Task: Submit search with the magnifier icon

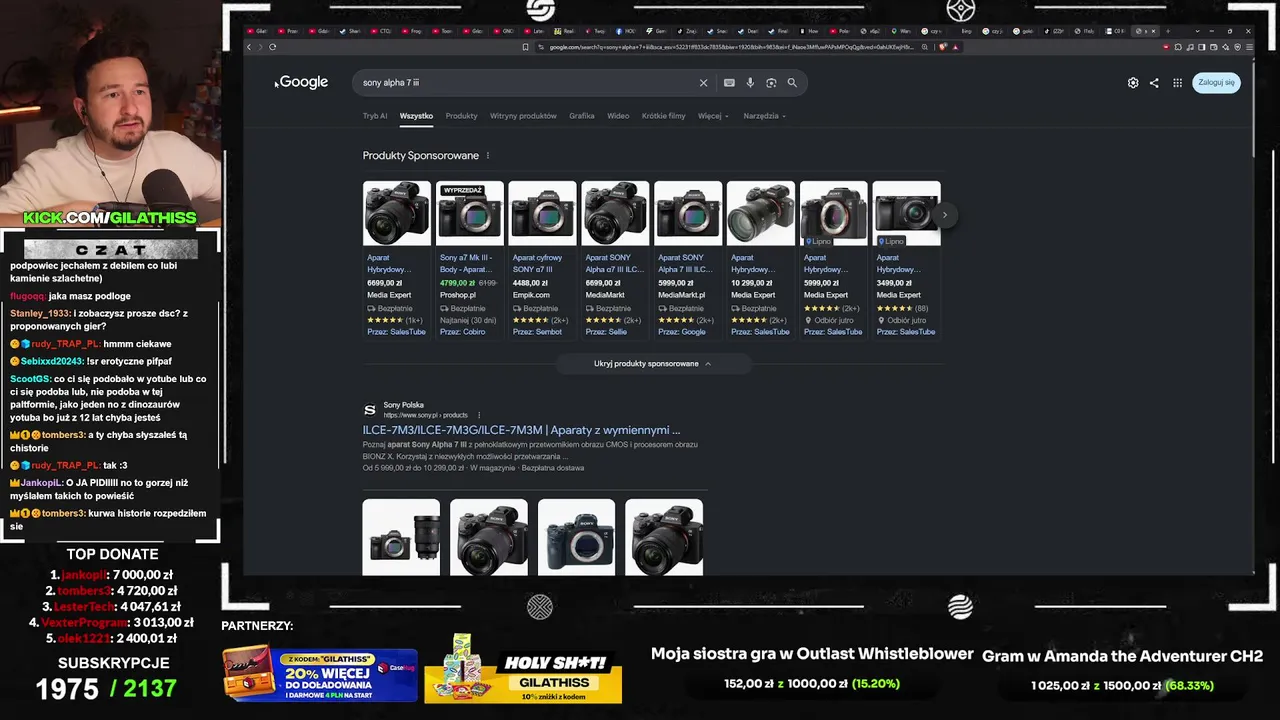Action: pyautogui.click(x=792, y=83)
